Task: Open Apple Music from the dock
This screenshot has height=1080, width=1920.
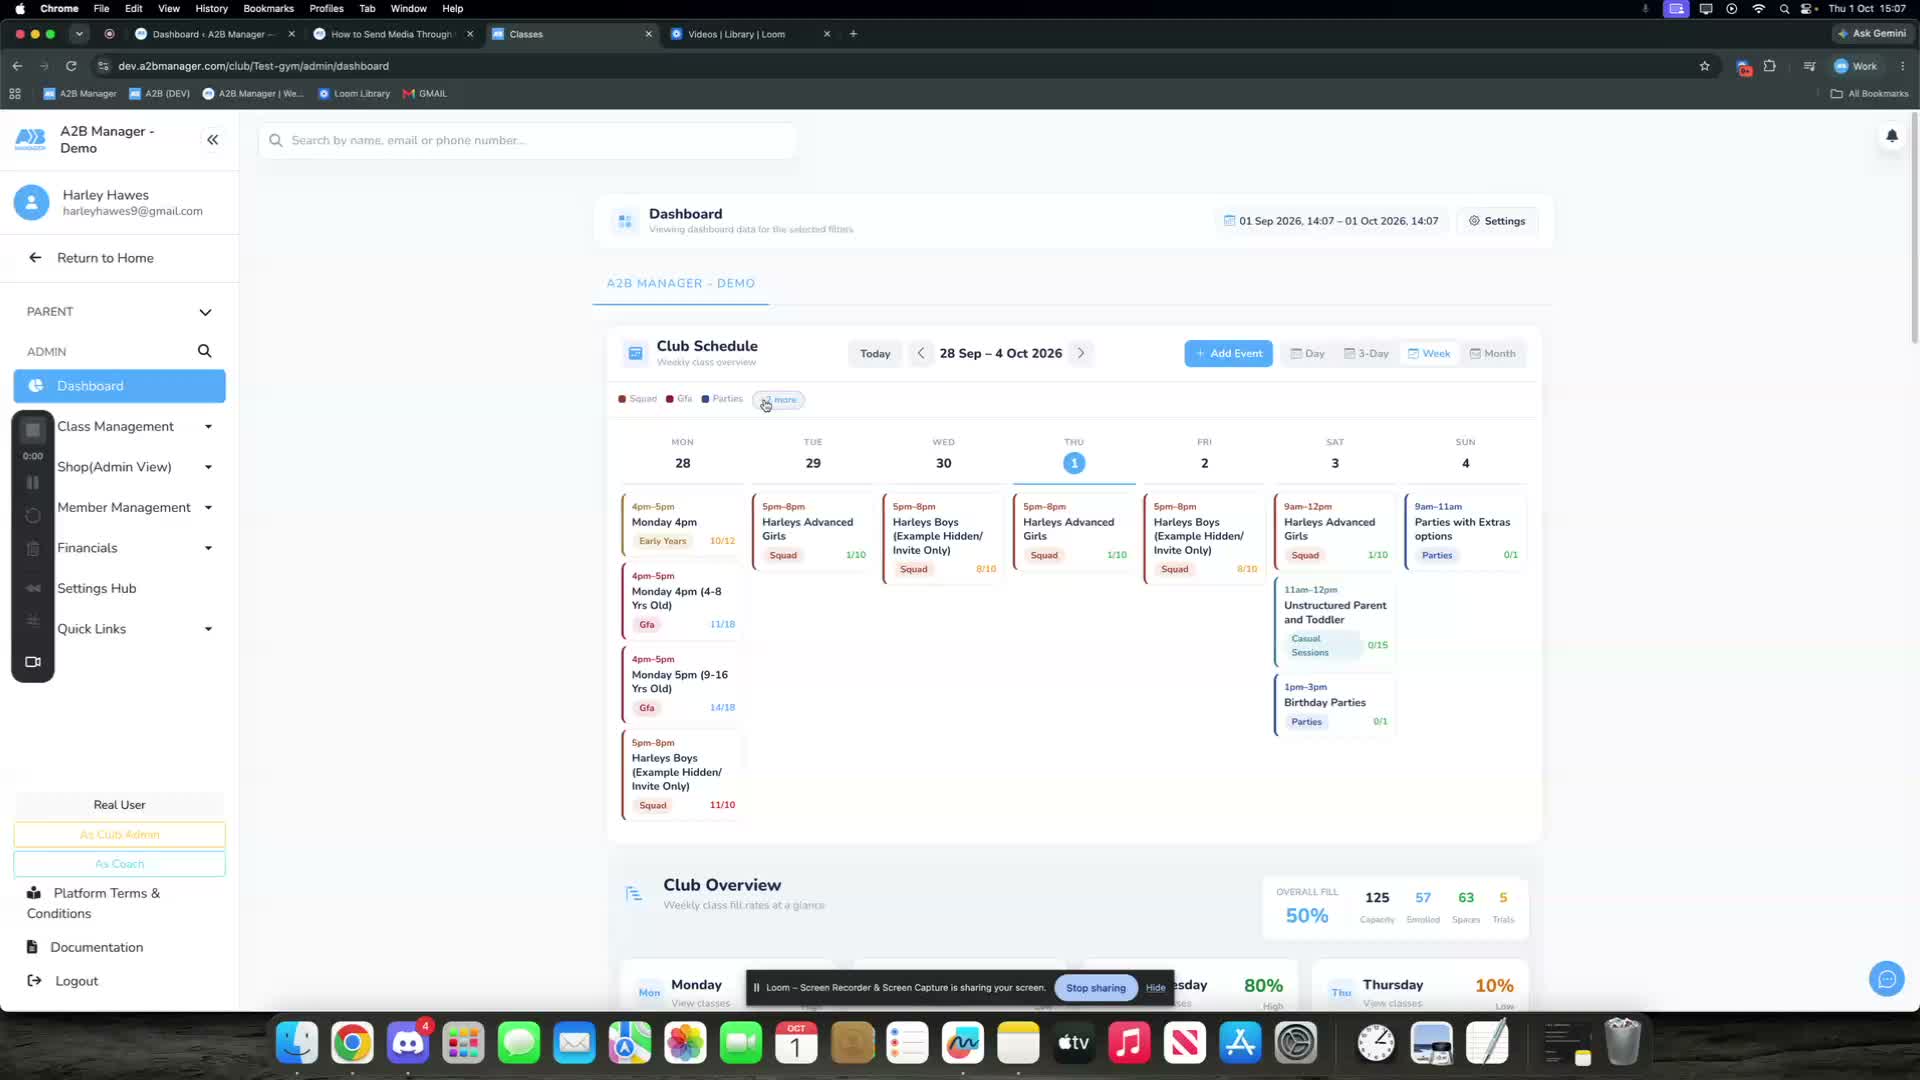Action: (1129, 1043)
